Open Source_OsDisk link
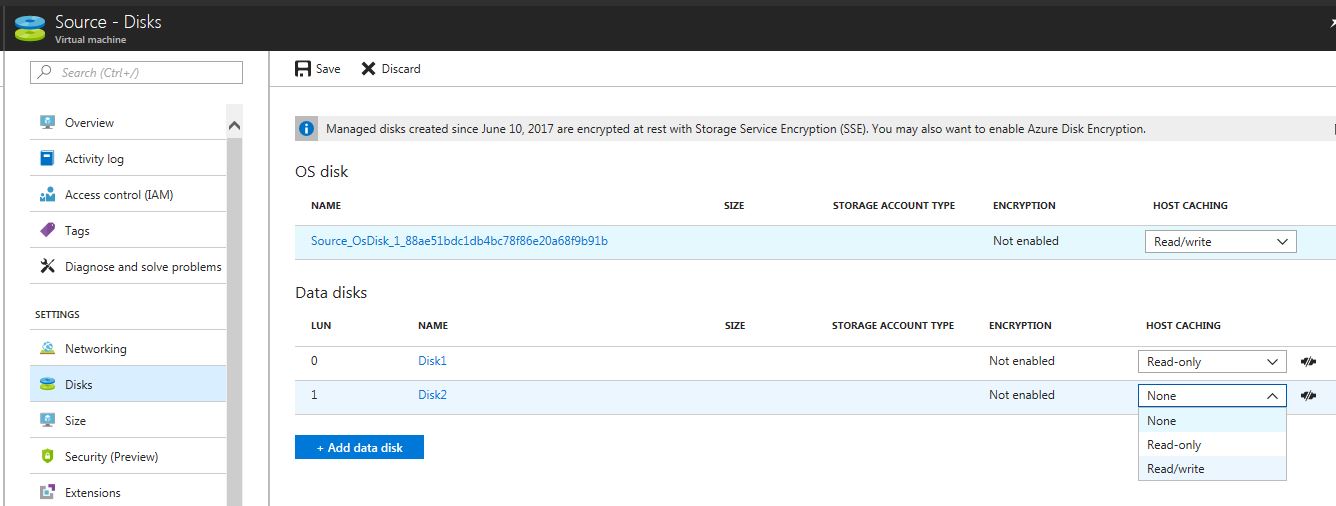 (459, 241)
